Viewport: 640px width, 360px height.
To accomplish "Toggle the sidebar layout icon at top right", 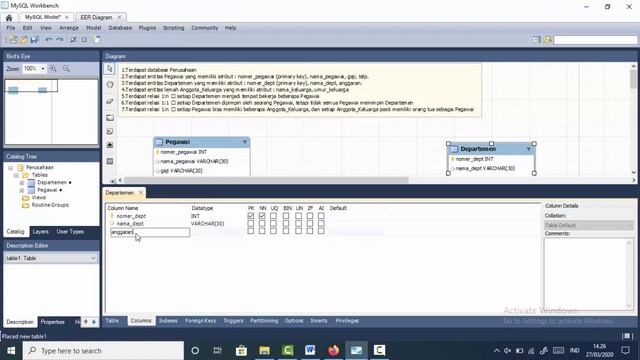I will point(536,40).
